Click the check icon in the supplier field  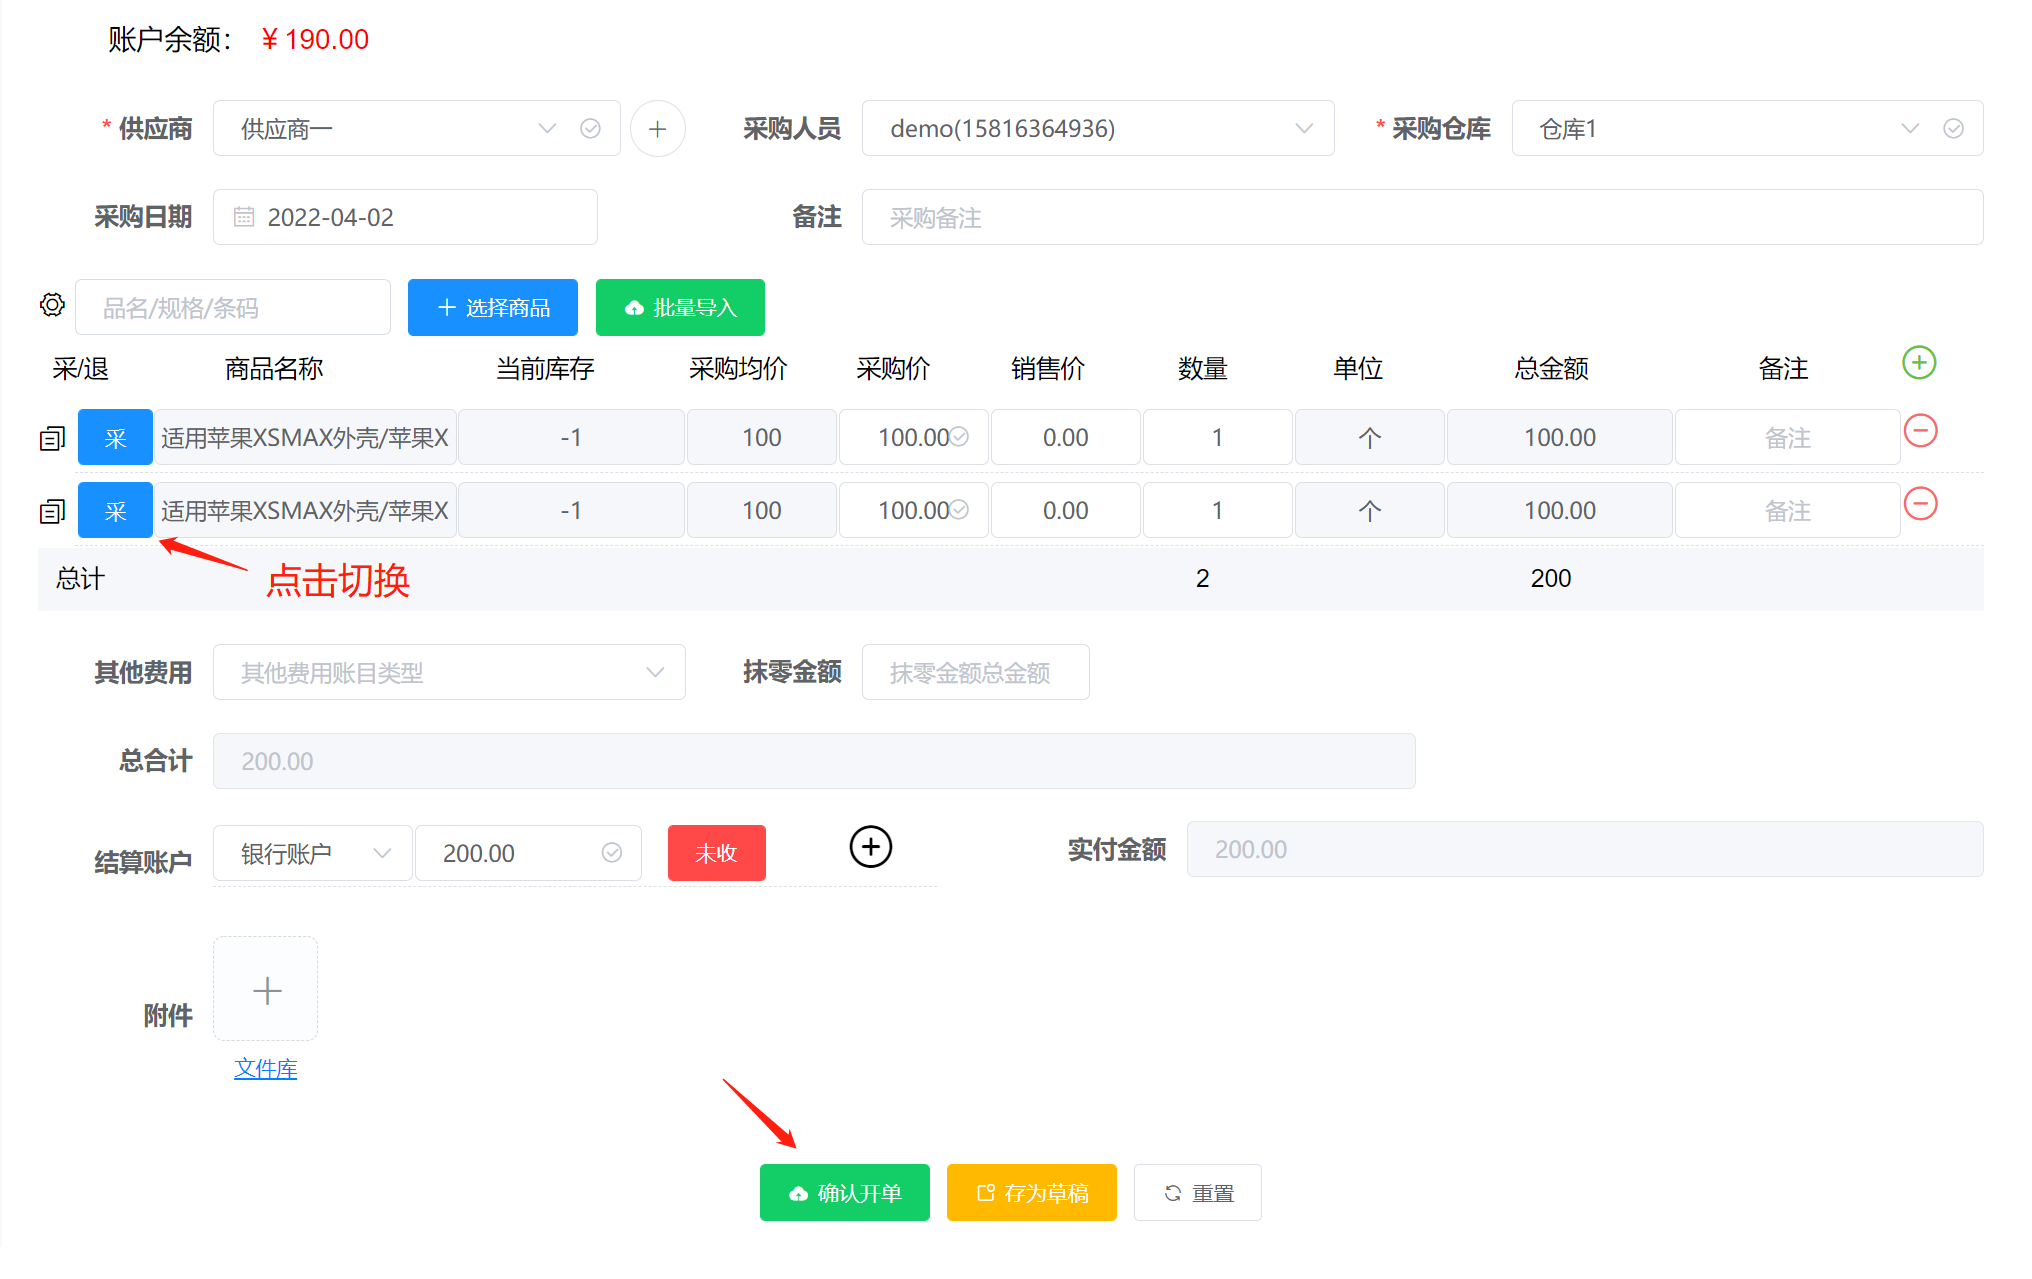[590, 128]
